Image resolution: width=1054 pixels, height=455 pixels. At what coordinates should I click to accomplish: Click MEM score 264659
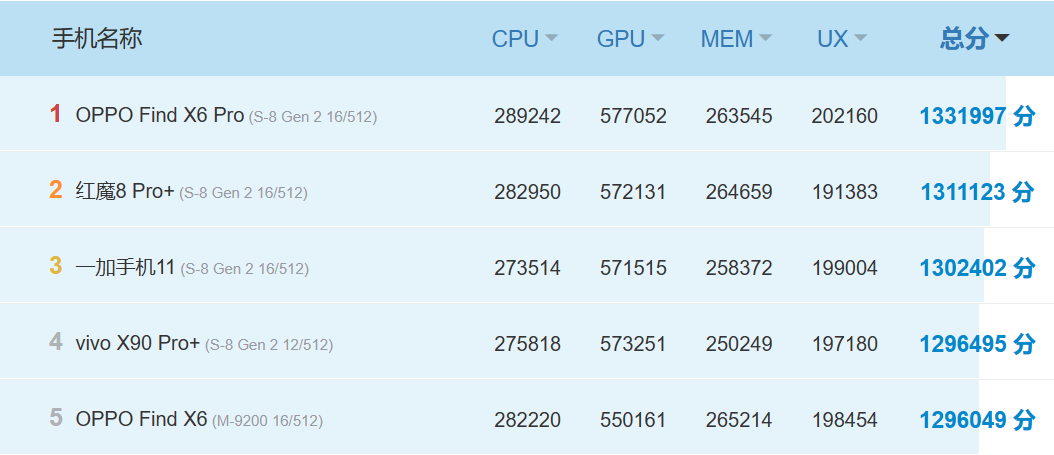[x=739, y=192]
